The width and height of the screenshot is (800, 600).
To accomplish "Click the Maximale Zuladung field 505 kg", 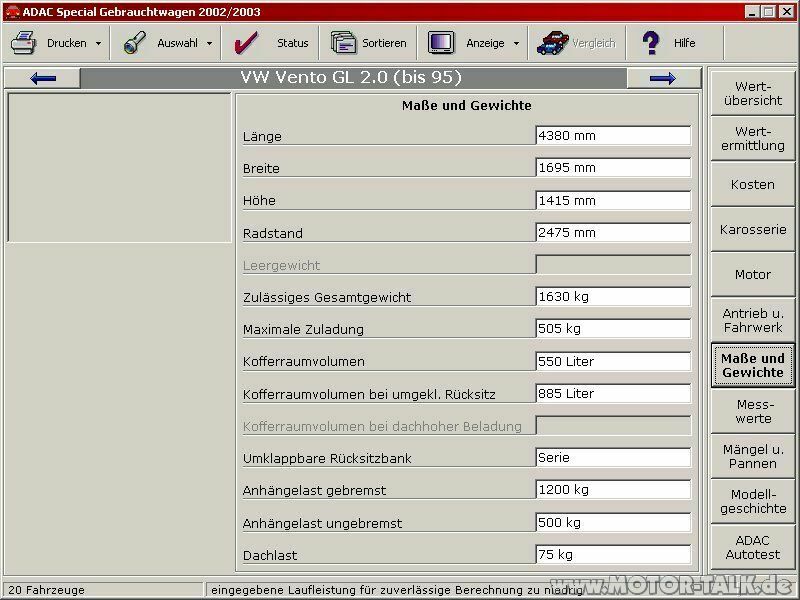I will click(x=613, y=329).
